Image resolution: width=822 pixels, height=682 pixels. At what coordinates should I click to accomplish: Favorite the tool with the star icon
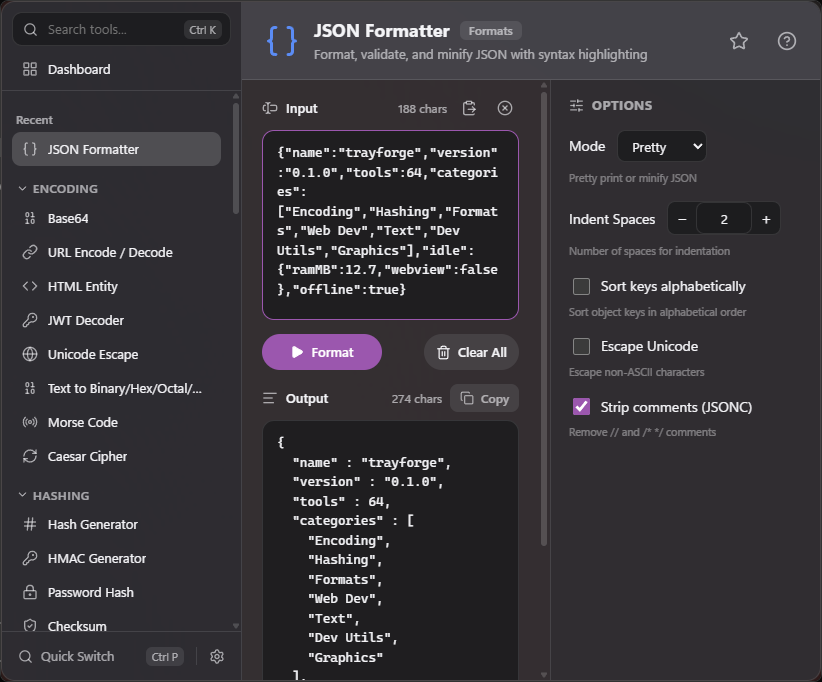[739, 41]
